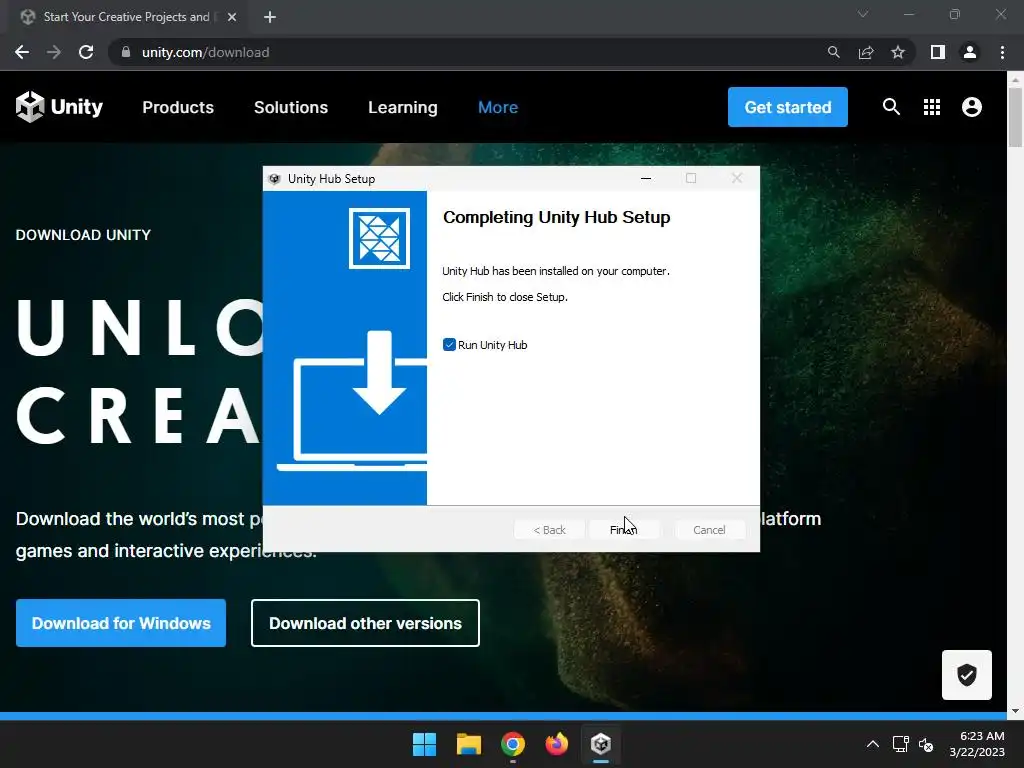Click the DOWNLOAD UNITY heading text
The image size is (1024, 768).
pyautogui.click(x=83, y=235)
